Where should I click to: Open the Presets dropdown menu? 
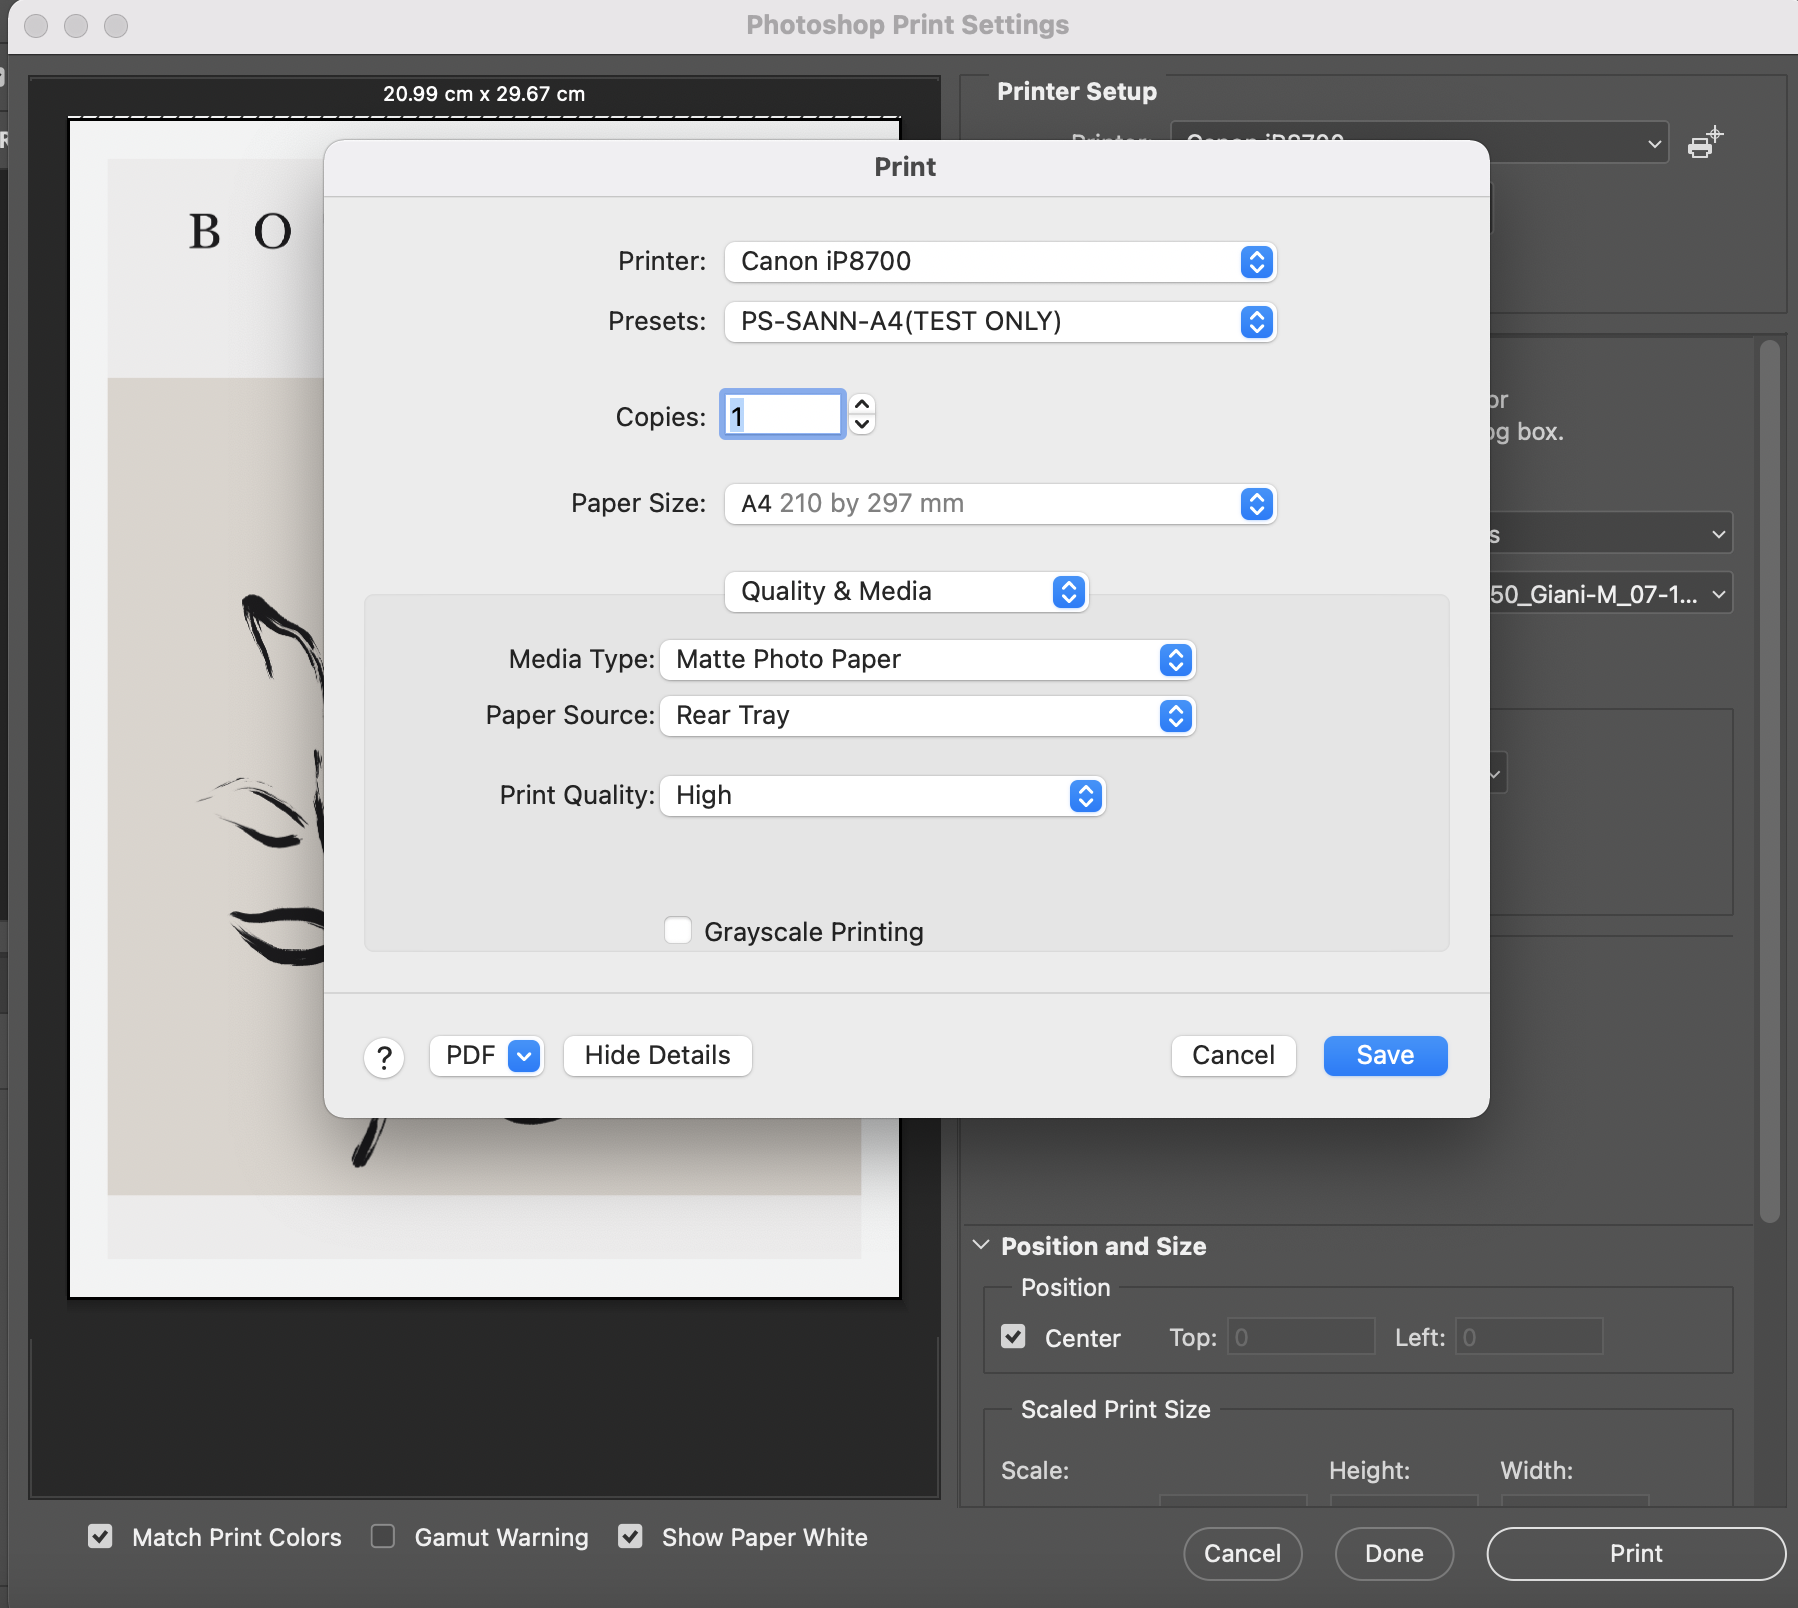click(1000, 322)
